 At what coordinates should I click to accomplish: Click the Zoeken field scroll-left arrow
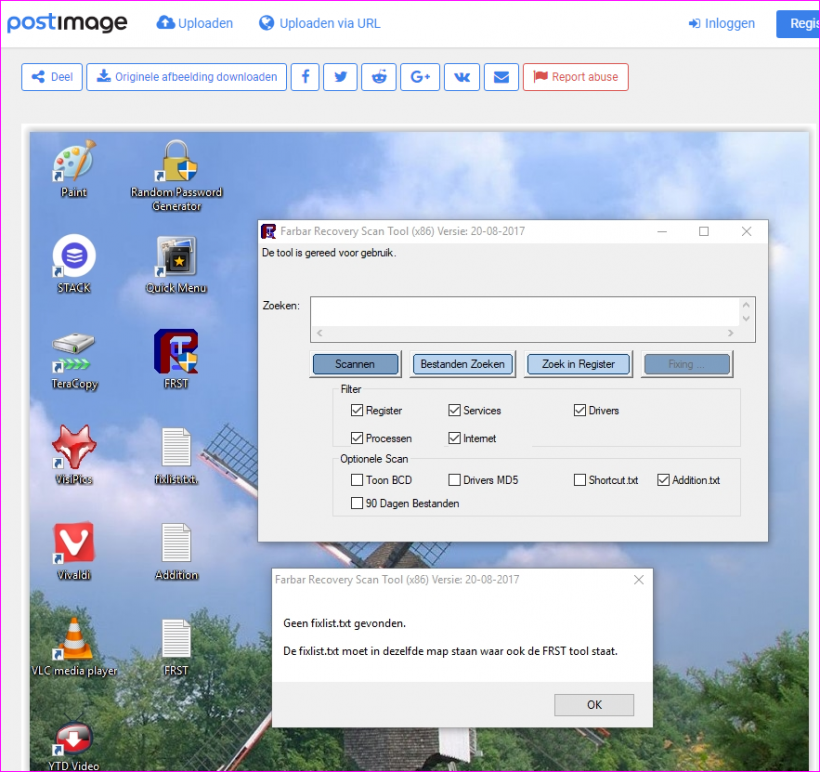(x=320, y=333)
